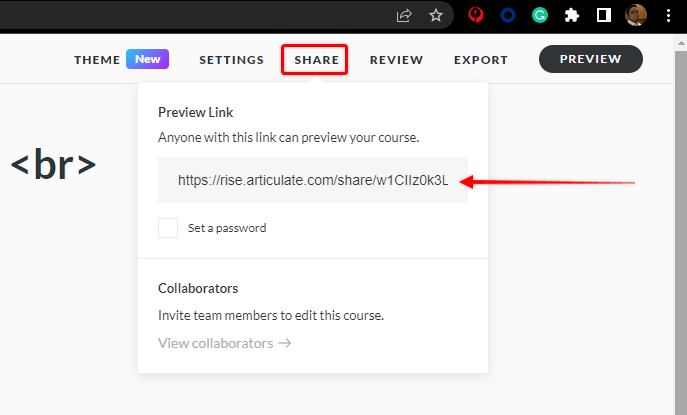
Task: Enable the Set a password checkbox
Action: click(x=168, y=228)
